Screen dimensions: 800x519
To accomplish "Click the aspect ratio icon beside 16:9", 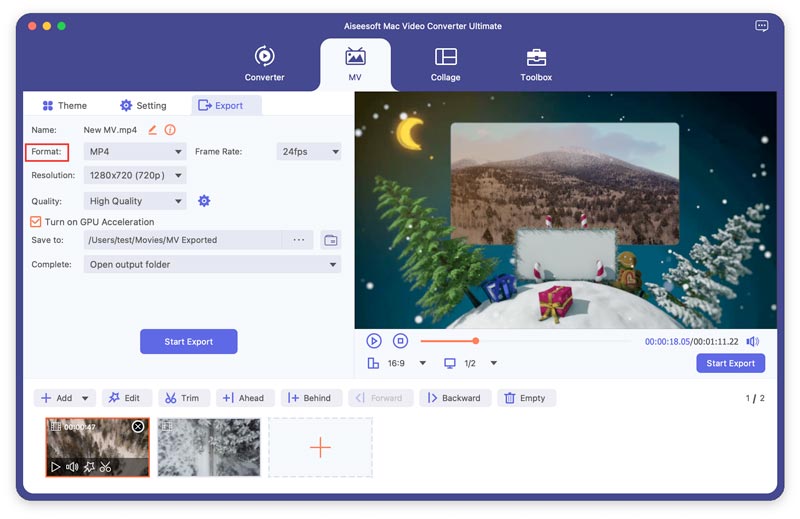I will point(373,363).
